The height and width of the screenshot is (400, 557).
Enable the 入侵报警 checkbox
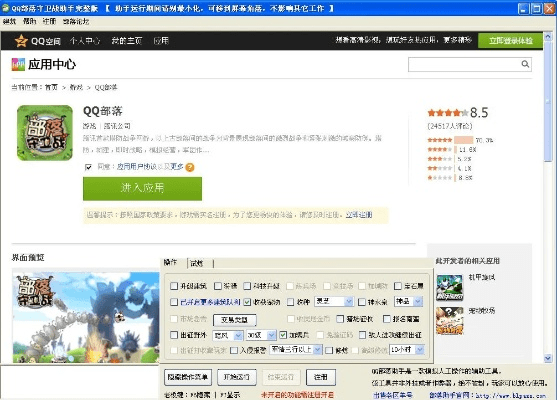click(x=234, y=350)
